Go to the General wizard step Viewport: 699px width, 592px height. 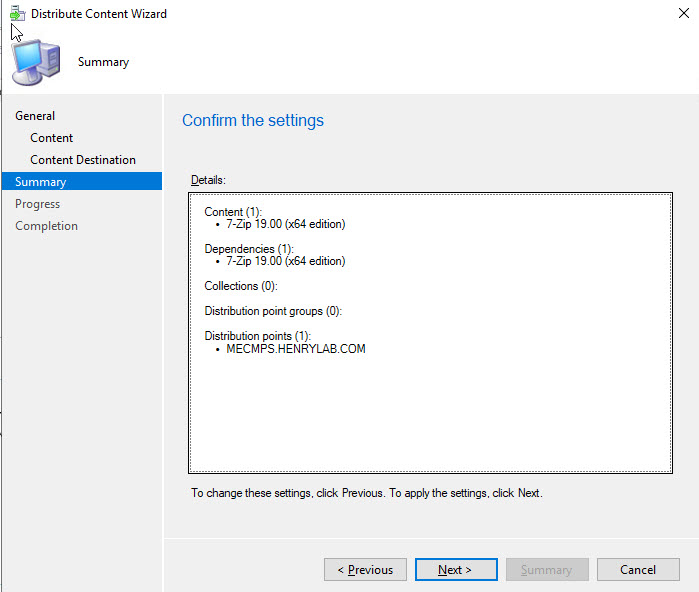click(x=35, y=116)
